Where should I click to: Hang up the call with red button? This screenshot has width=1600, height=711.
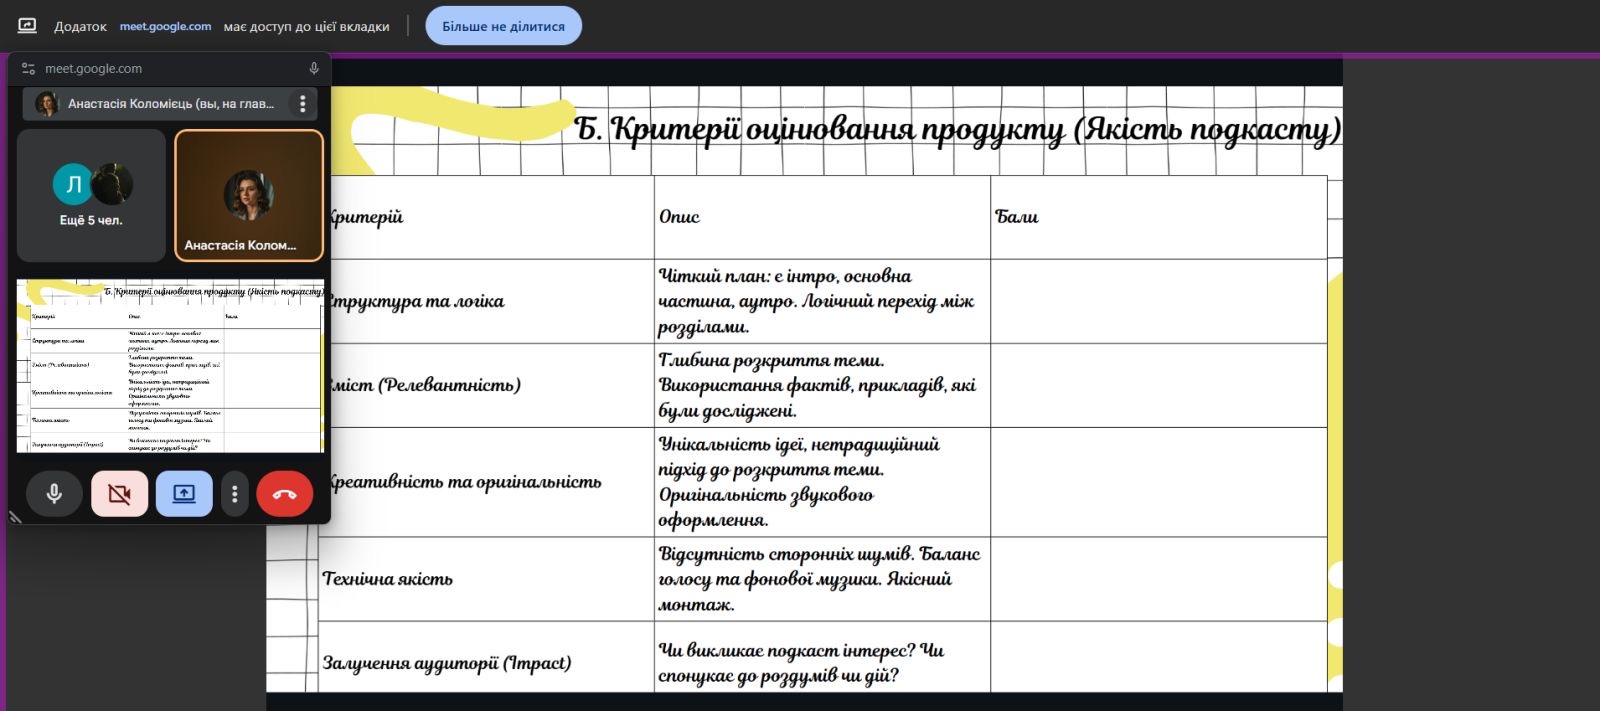(284, 494)
